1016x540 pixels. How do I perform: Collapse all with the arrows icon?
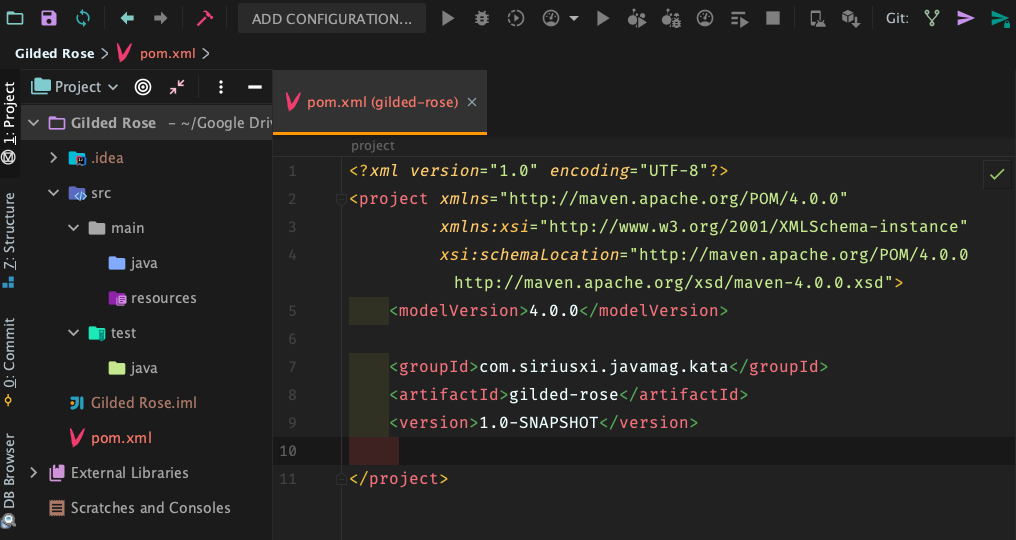177,87
